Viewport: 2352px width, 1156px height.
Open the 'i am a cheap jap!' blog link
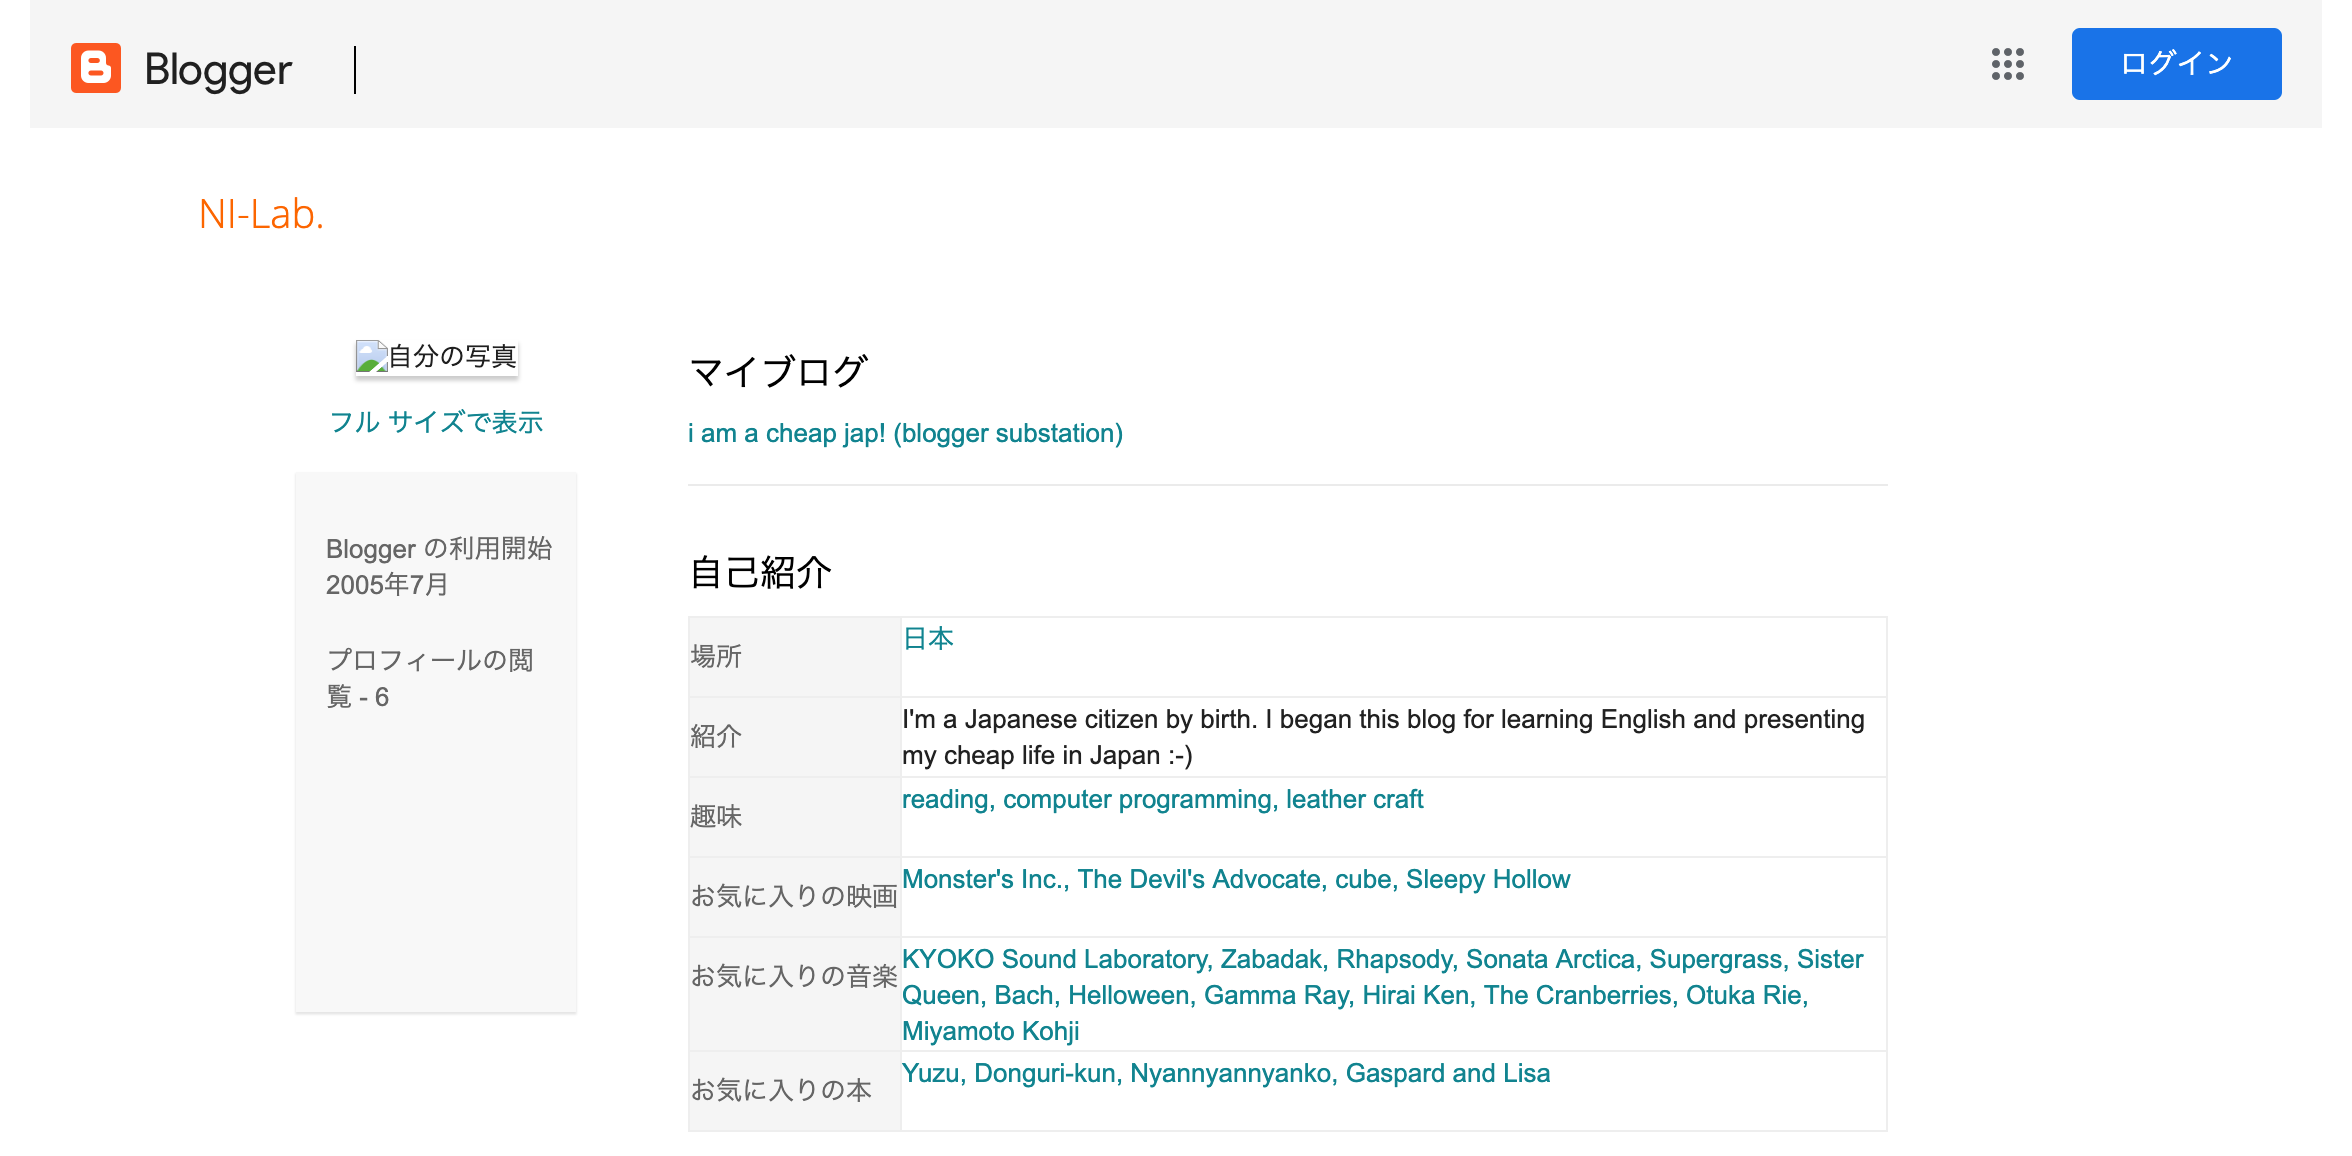pyautogui.click(x=905, y=433)
